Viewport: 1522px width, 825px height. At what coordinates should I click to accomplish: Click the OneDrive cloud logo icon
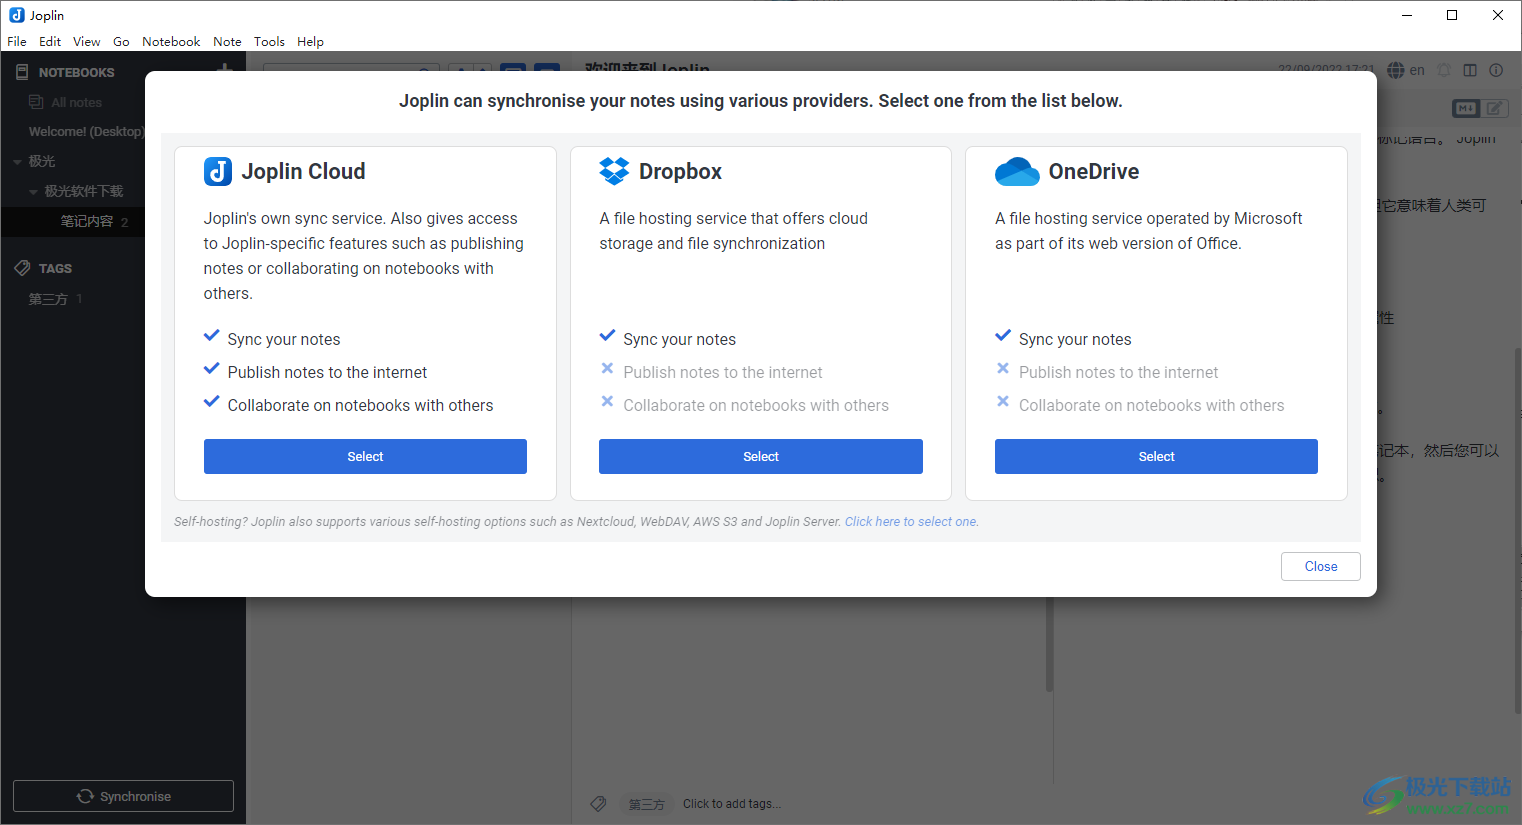[x=1017, y=172]
